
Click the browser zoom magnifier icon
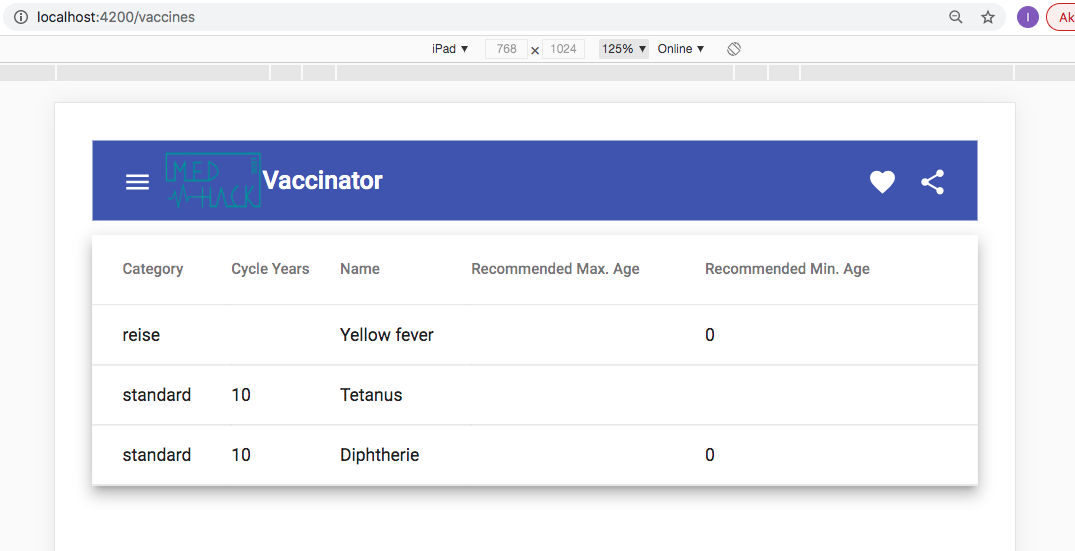[956, 17]
